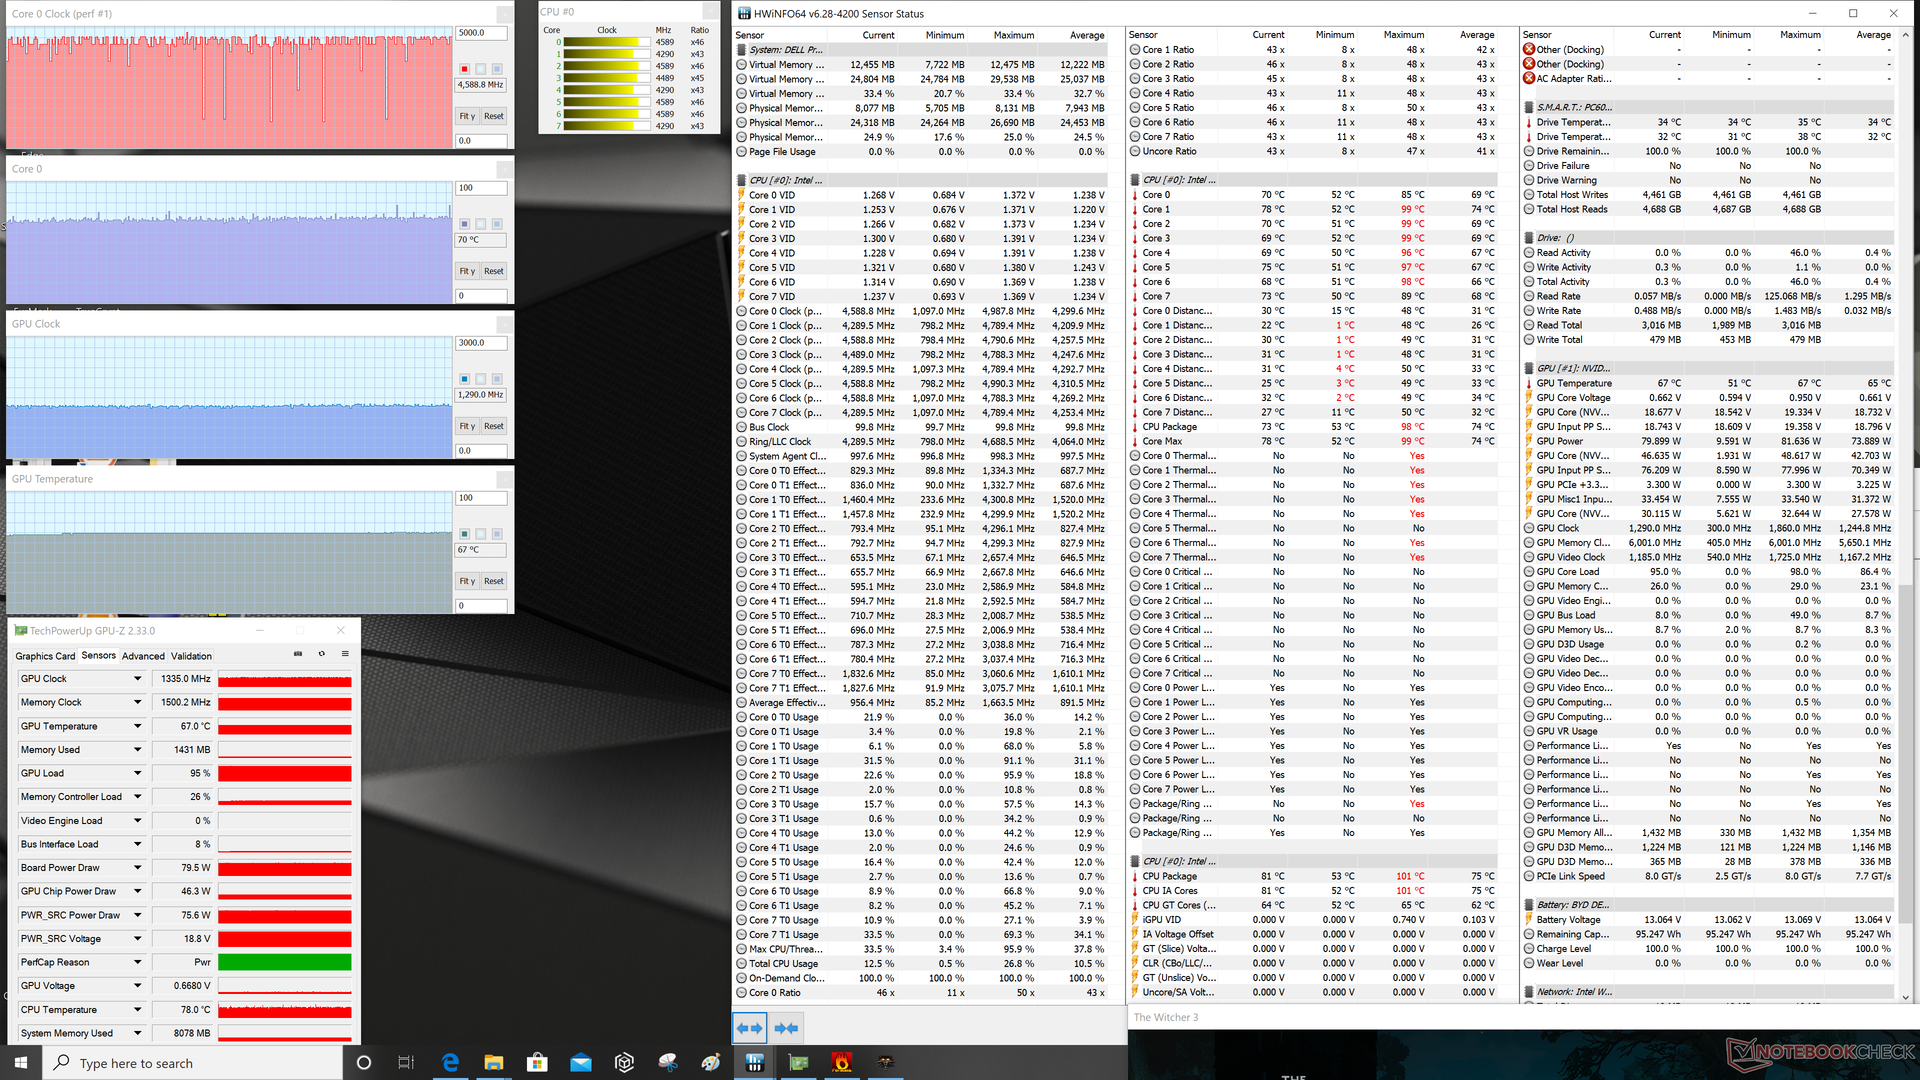Click Reset in Core 0 Clock graph
The image size is (1920, 1080).
click(494, 116)
